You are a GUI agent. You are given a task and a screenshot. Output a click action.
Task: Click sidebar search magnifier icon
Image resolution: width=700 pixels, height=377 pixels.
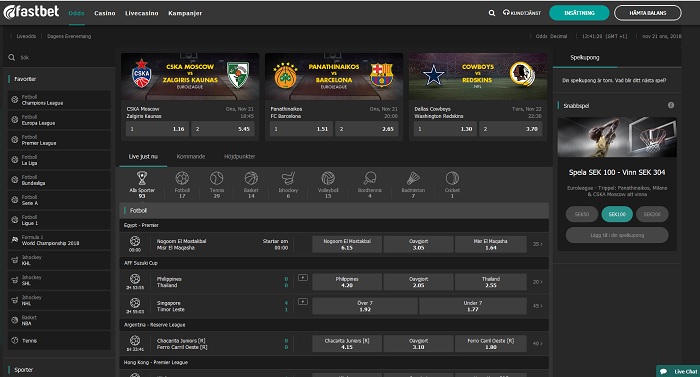pos(12,58)
